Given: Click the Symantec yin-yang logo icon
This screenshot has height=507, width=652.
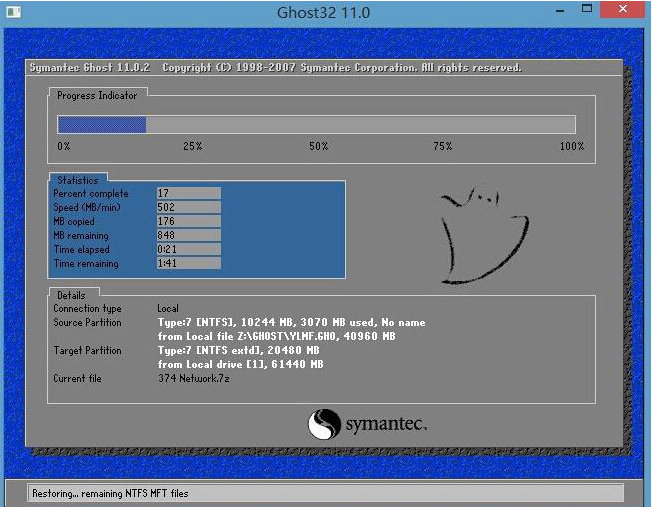Looking at the screenshot, I should coord(324,424).
